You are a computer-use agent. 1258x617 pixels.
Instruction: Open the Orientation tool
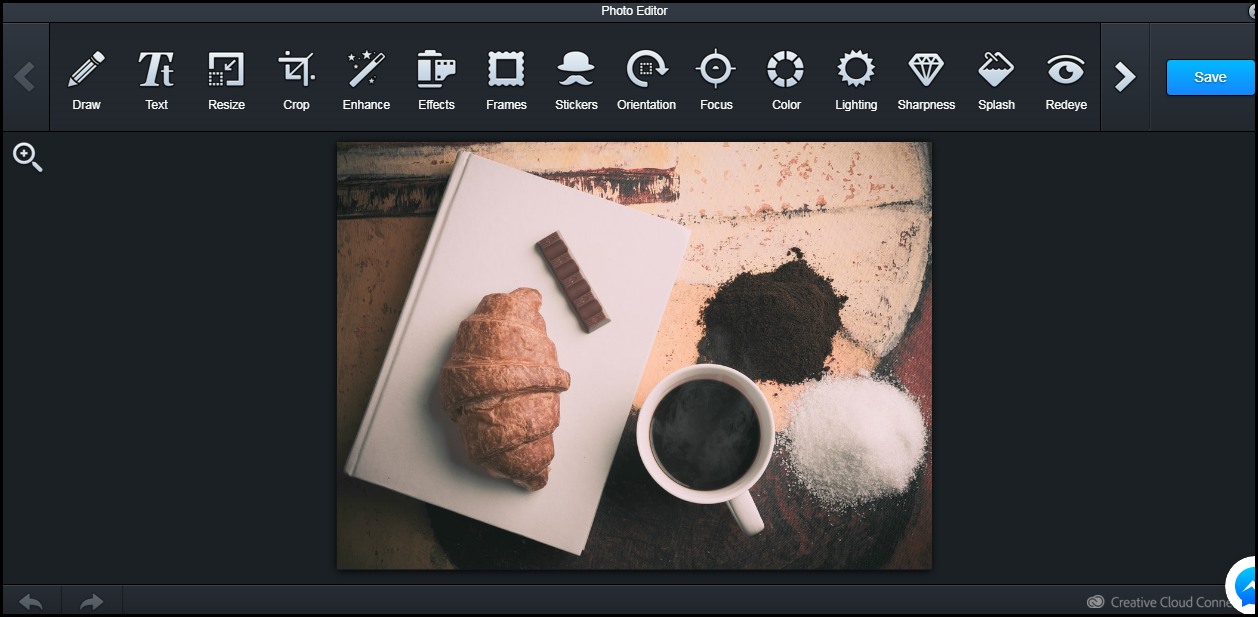(x=646, y=78)
